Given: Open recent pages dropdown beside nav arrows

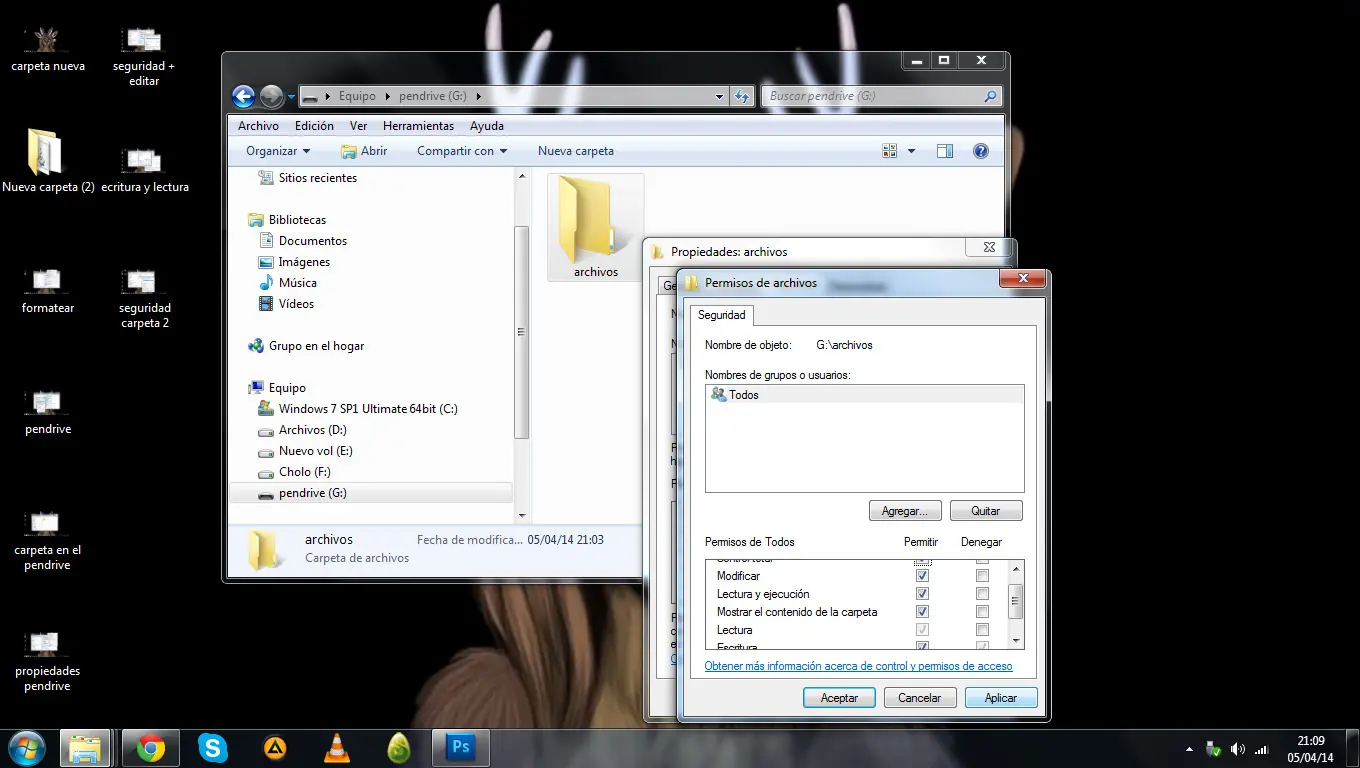Looking at the screenshot, I should (x=291, y=97).
